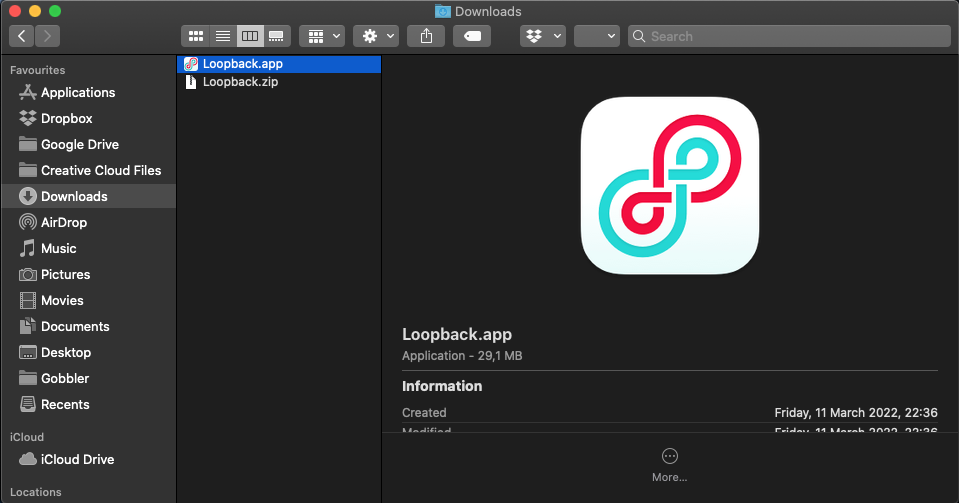This screenshot has width=959, height=503.
Task: Open Creative Cloud Files in sidebar
Action: [89, 170]
